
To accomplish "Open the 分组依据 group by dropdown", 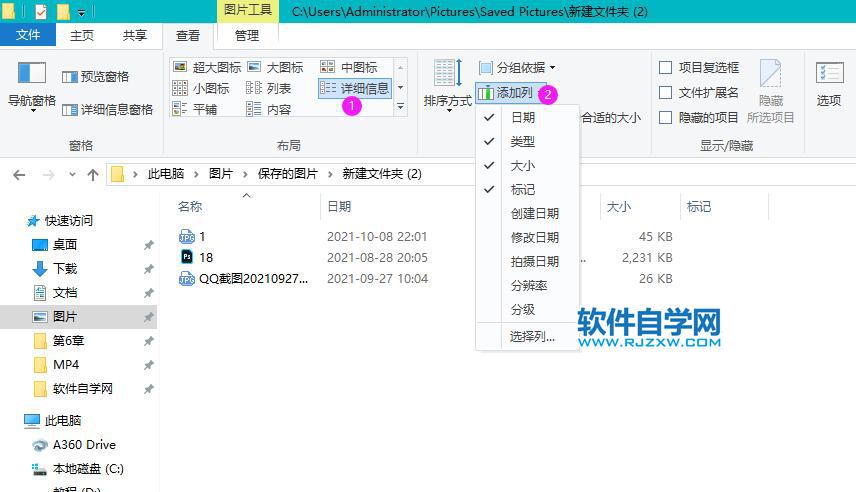I will point(517,67).
